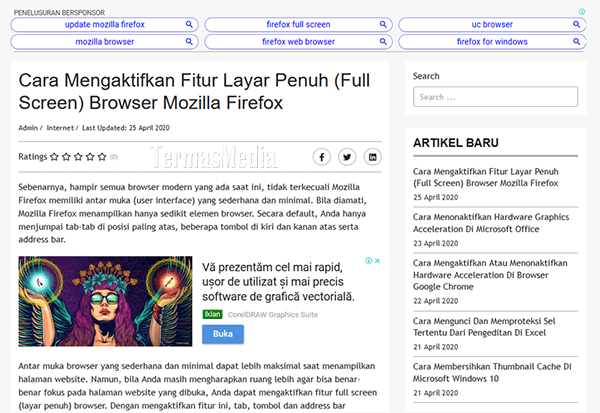Click the article title heading
This screenshot has height=413, width=600.
(x=194, y=91)
